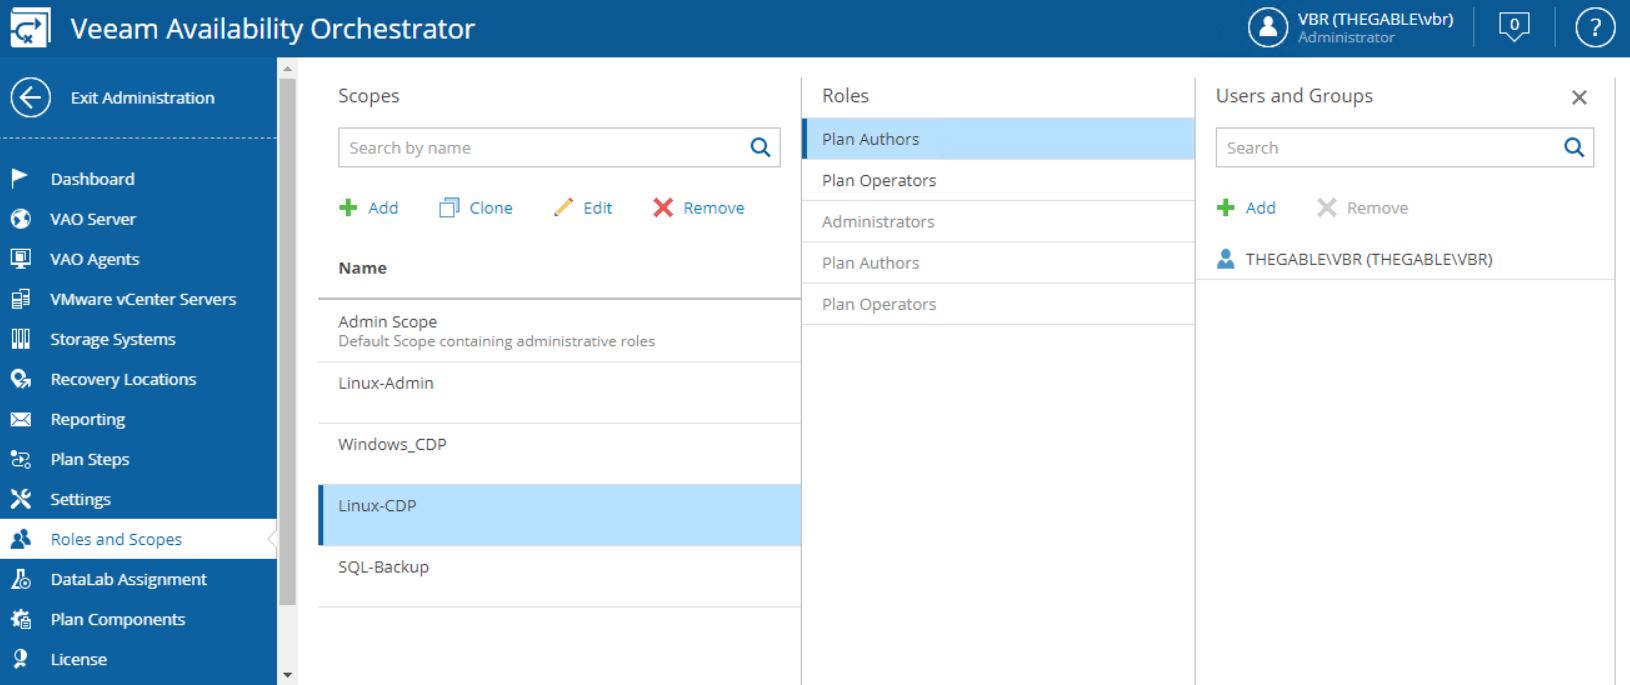This screenshot has width=1630, height=685.
Task: Click the THEGABLE\VBR user icon
Action: pyautogui.click(x=1226, y=259)
